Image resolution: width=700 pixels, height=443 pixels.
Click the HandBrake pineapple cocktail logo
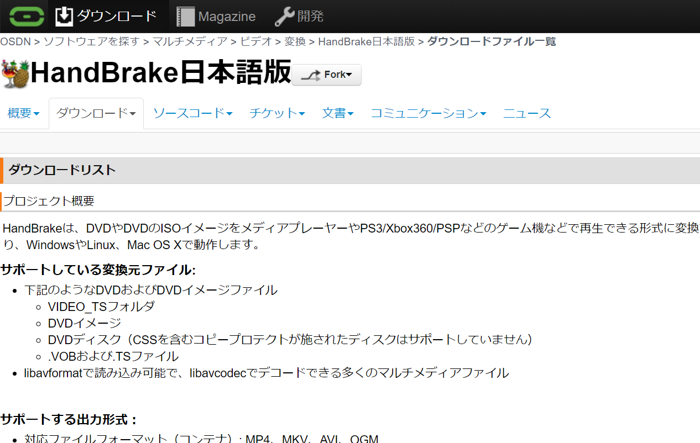click(x=15, y=74)
